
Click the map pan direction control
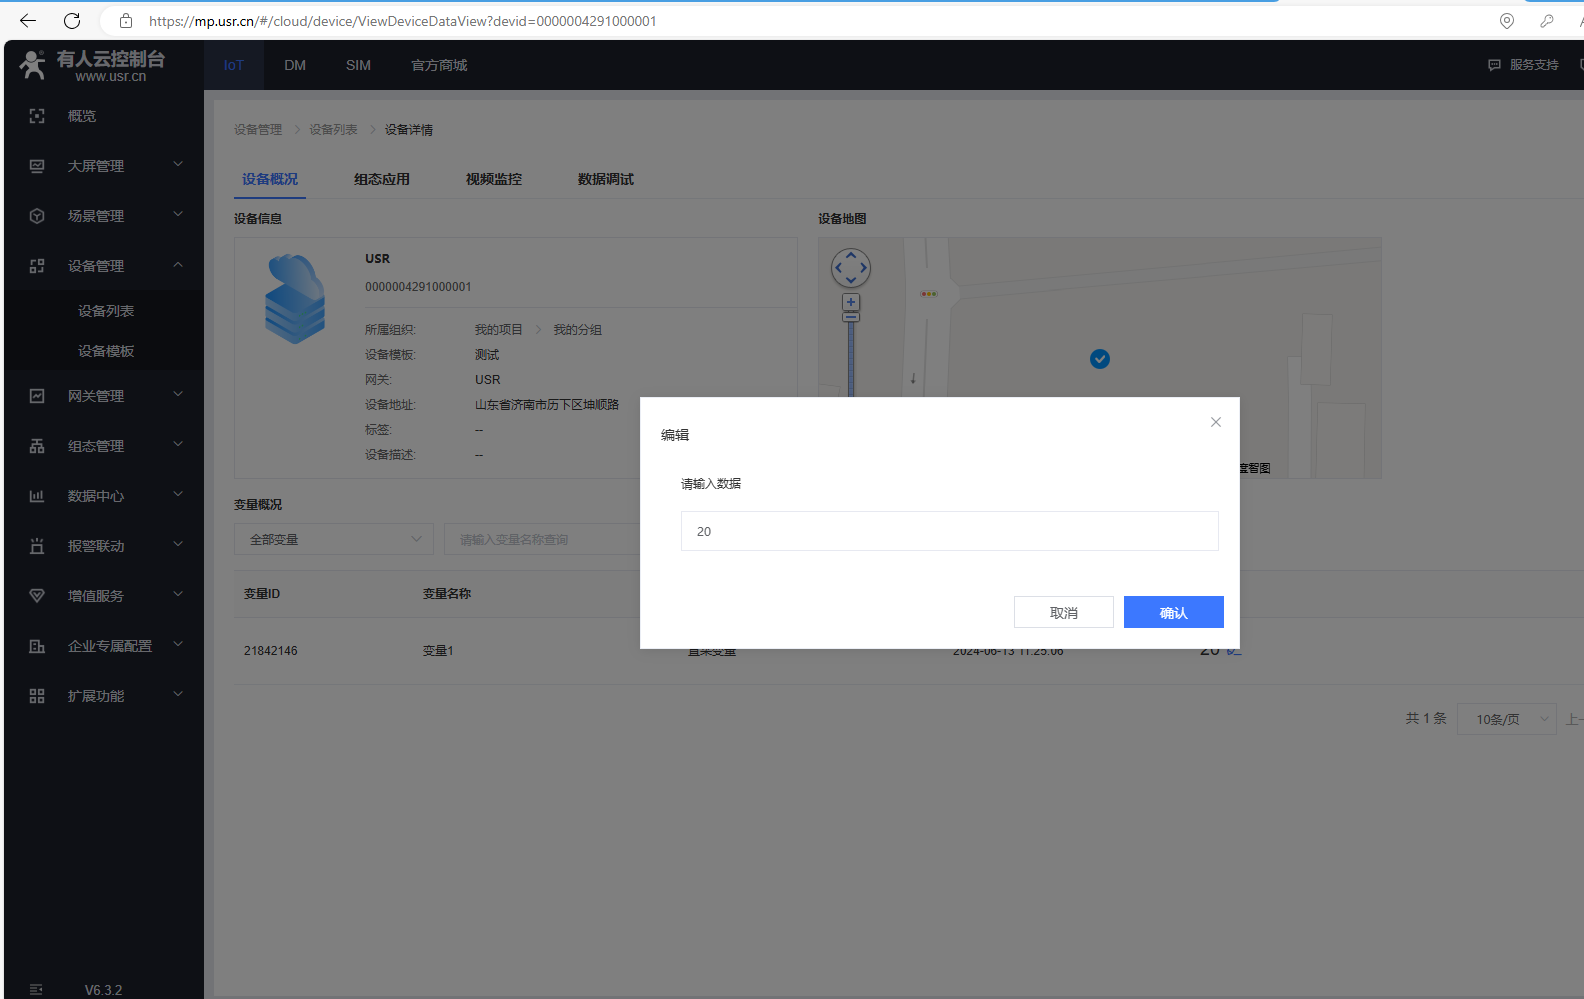click(x=851, y=268)
